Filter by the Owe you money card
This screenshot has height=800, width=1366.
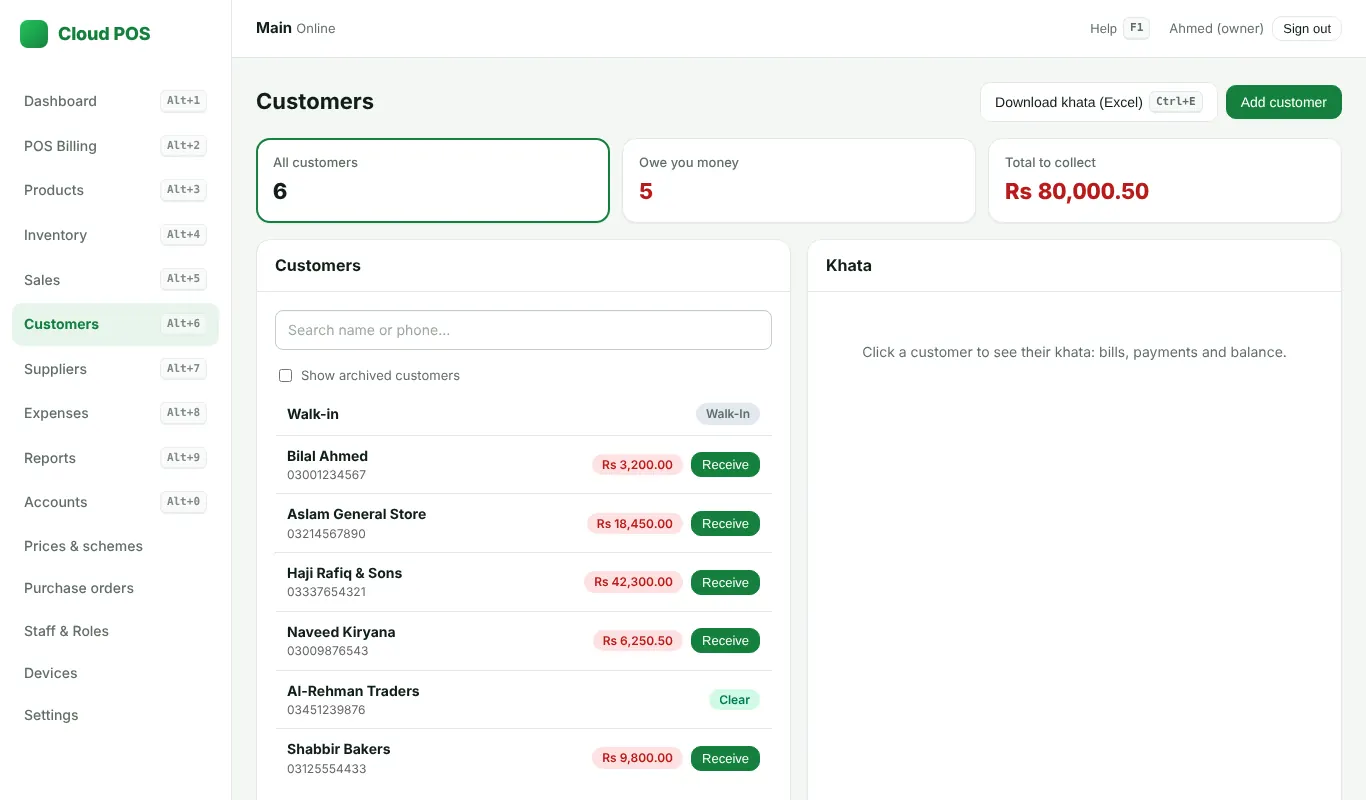pyautogui.click(x=799, y=180)
